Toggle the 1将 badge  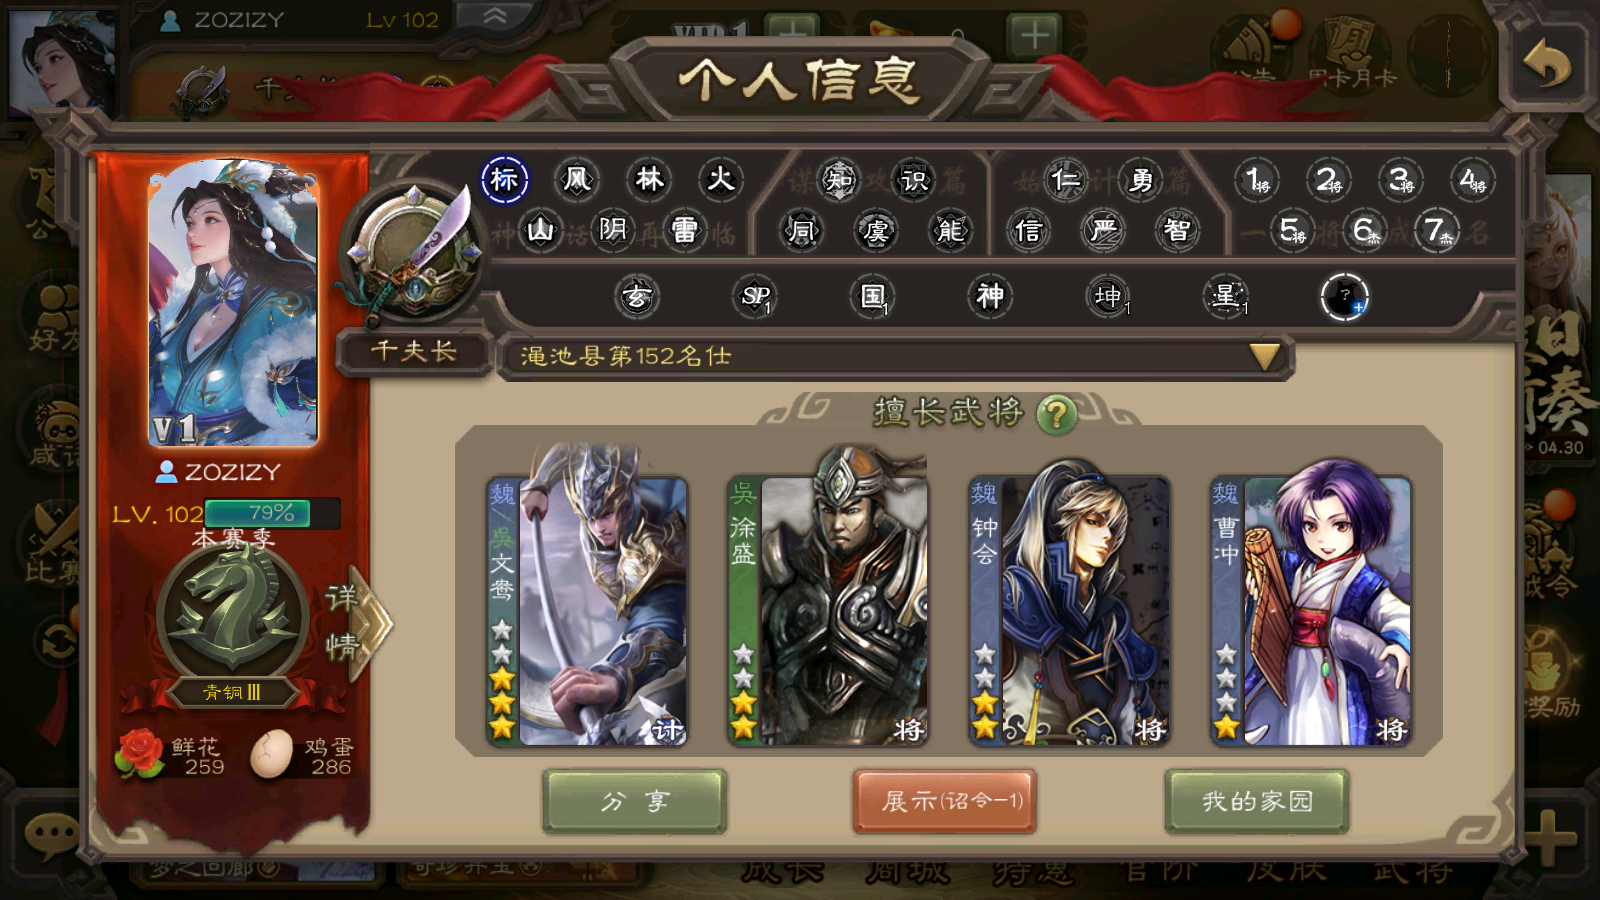point(1257,180)
